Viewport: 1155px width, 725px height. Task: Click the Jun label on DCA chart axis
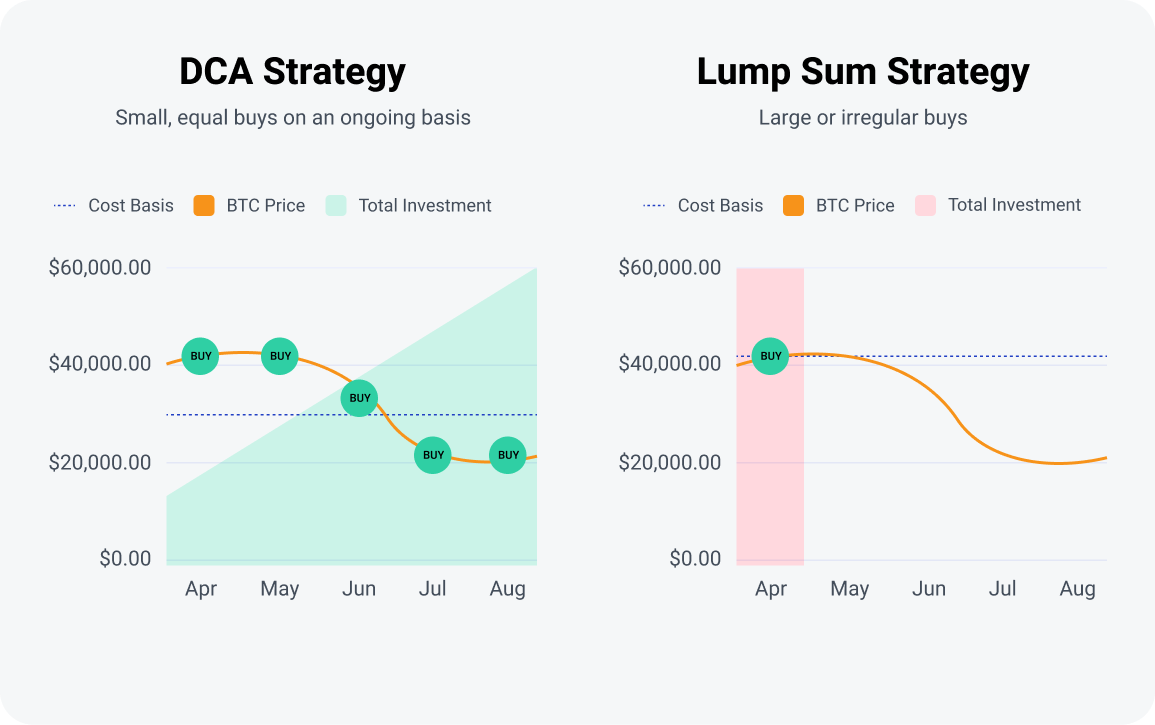[x=359, y=589]
